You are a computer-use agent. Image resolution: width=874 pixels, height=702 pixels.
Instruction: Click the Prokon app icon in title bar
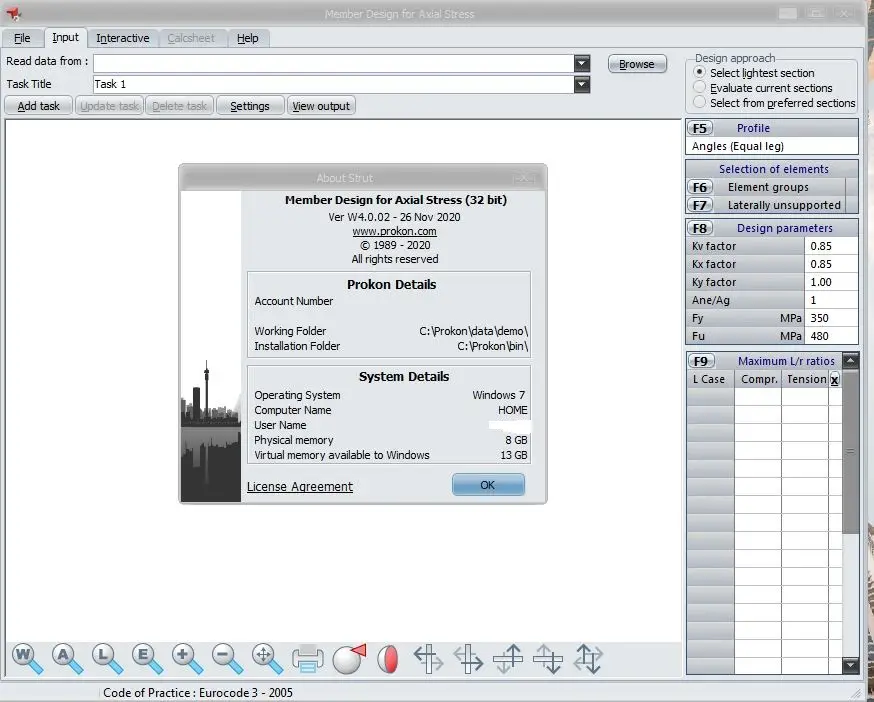point(14,13)
